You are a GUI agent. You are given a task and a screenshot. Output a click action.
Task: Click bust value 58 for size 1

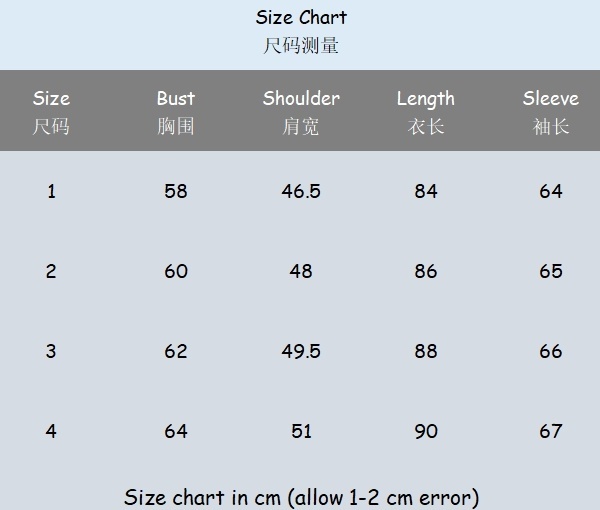pos(176,191)
